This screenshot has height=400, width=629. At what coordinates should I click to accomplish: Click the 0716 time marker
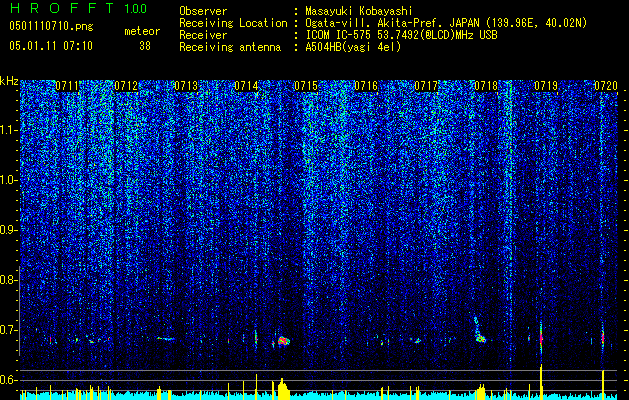click(366, 86)
